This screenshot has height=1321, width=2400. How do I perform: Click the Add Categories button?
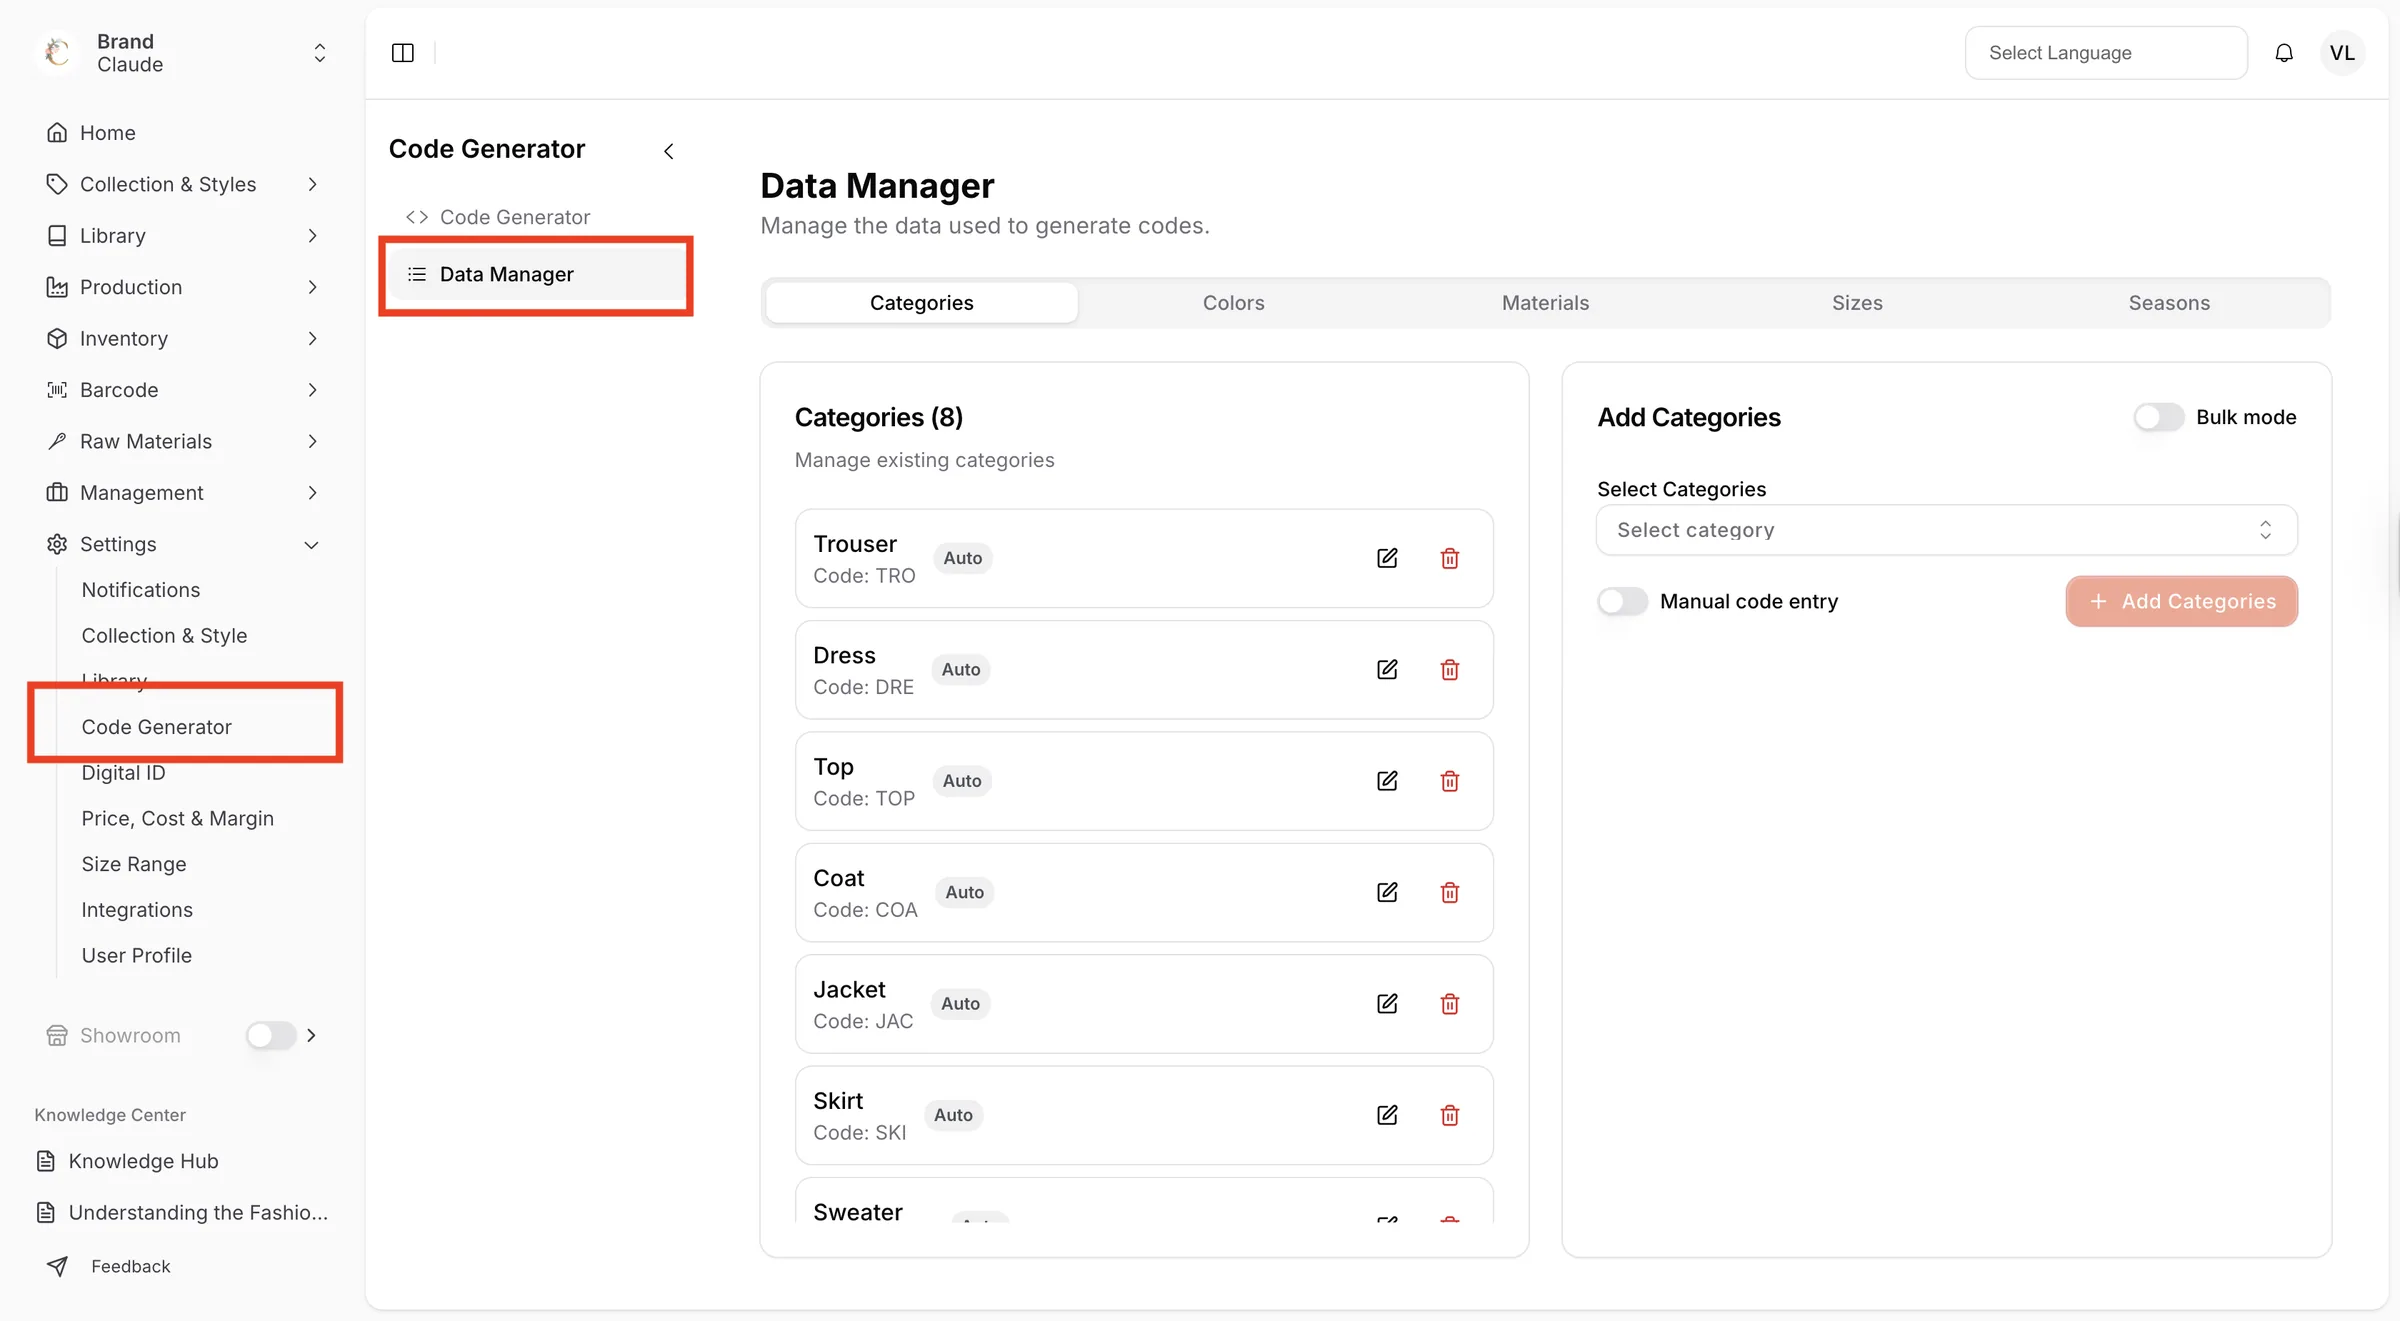(x=2182, y=601)
